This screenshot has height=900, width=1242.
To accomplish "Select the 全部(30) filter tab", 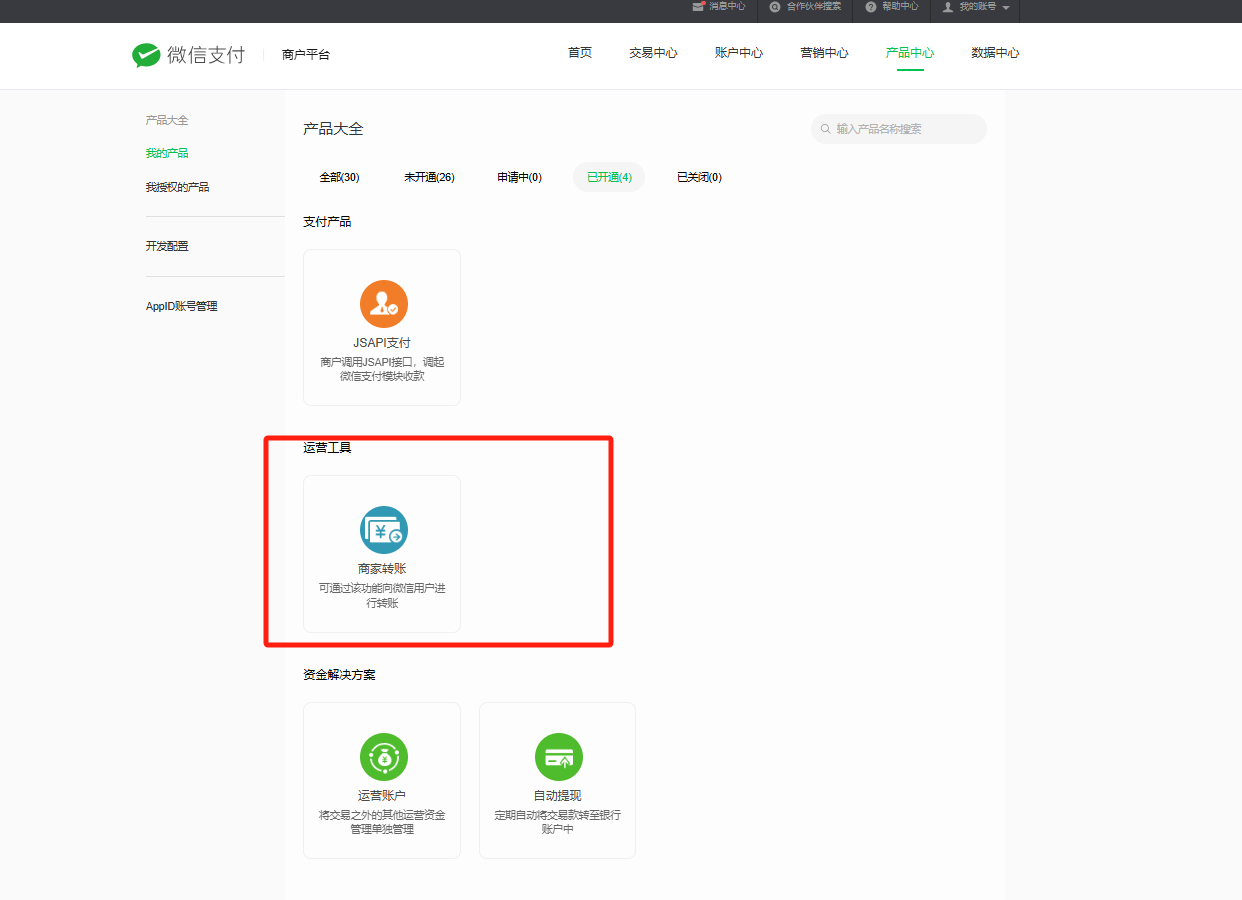I will pyautogui.click(x=339, y=177).
